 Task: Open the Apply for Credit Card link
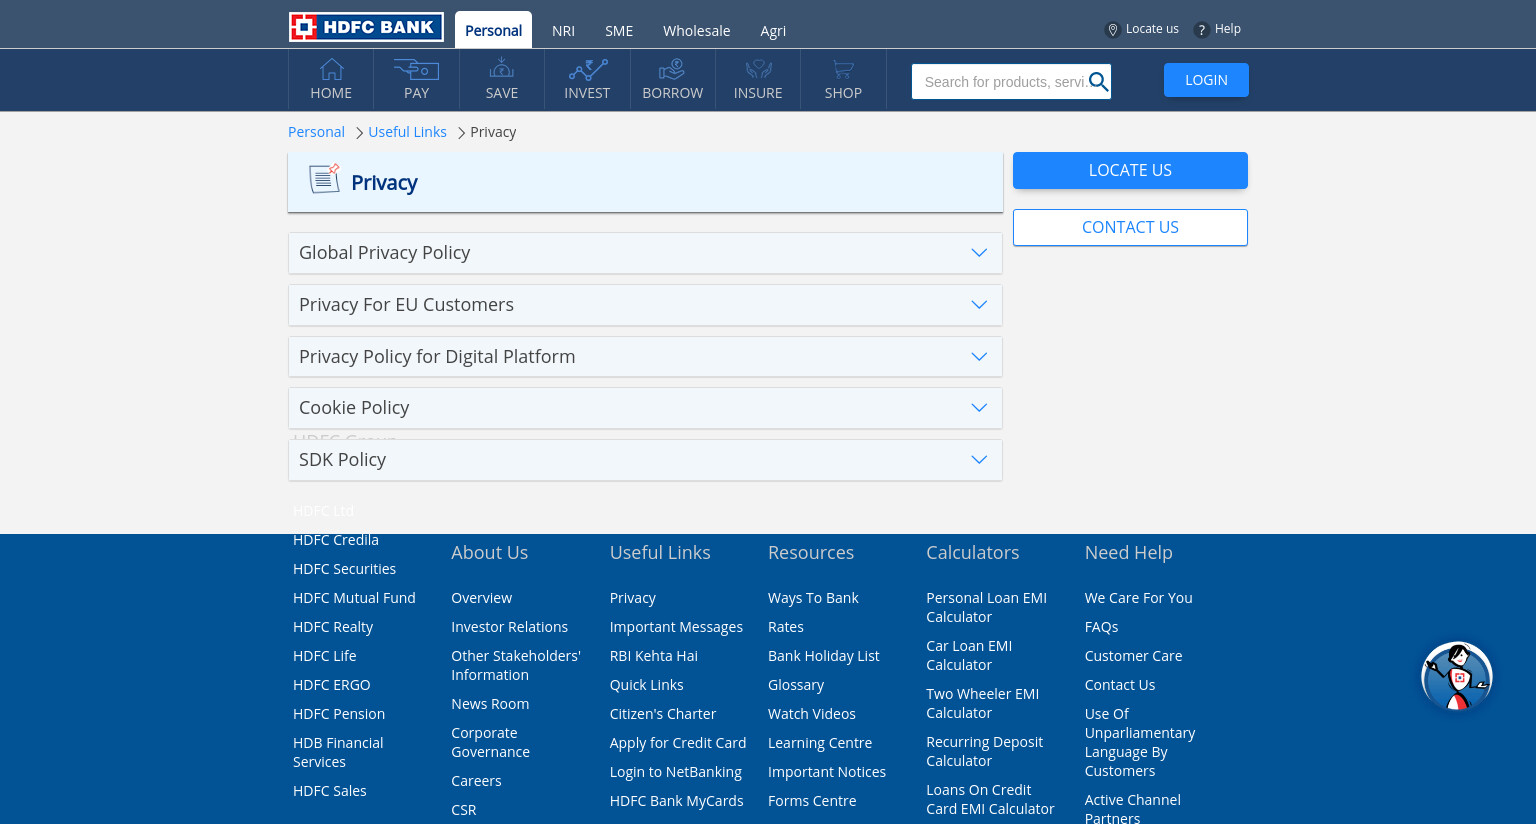(678, 743)
